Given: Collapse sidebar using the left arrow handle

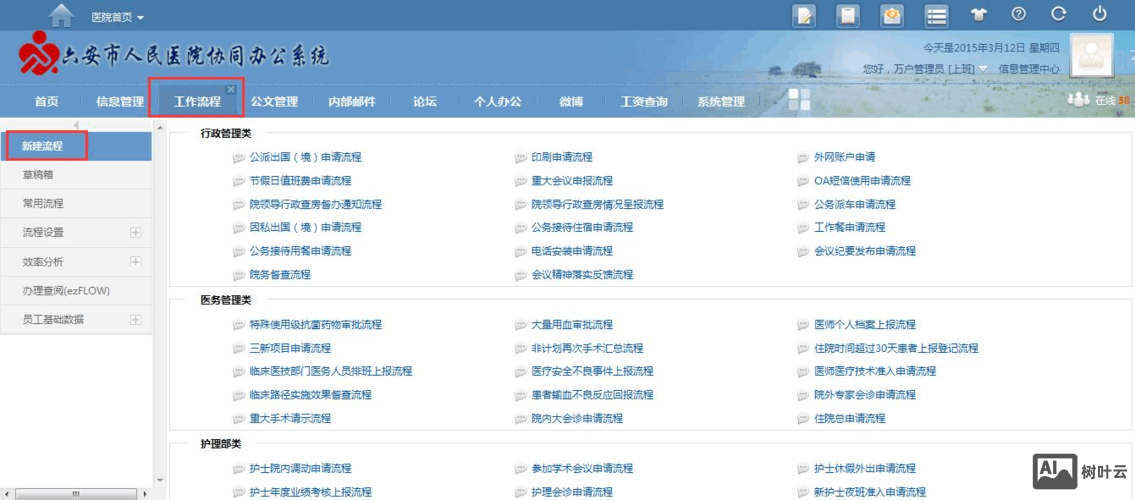Looking at the screenshot, I should pos(76,125).
